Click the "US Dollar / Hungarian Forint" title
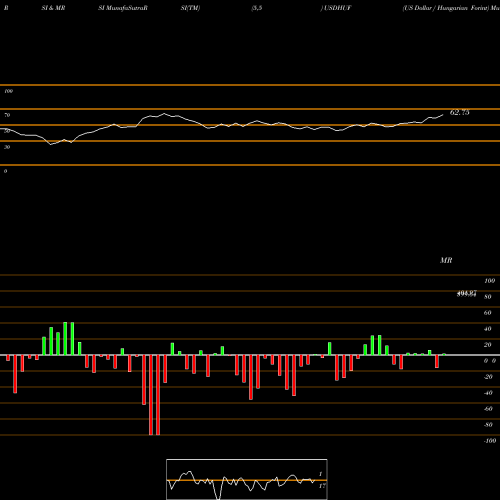This screenshot has height=500, width=500. click(x=445, y=8)
